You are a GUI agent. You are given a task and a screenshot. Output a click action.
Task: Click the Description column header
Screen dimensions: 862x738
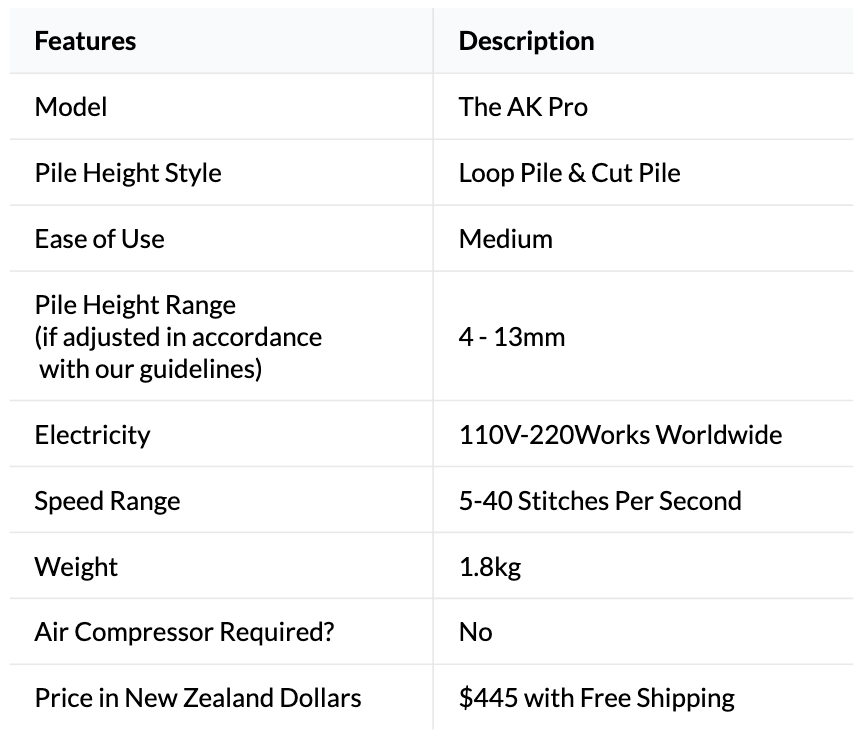point(526,41)
